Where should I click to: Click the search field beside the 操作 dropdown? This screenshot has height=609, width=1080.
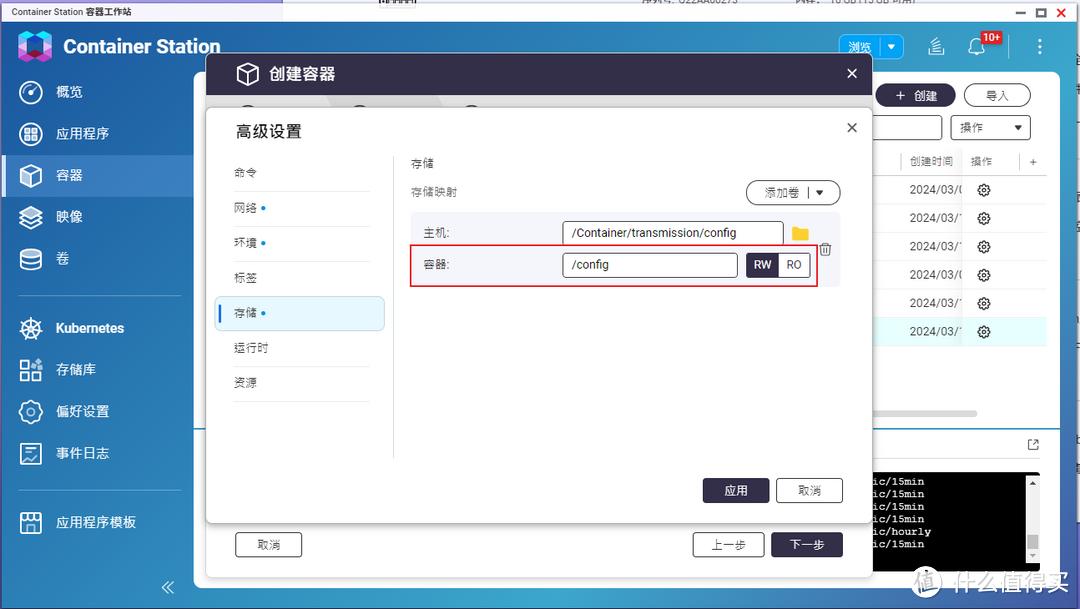click(x=907, y=128)
